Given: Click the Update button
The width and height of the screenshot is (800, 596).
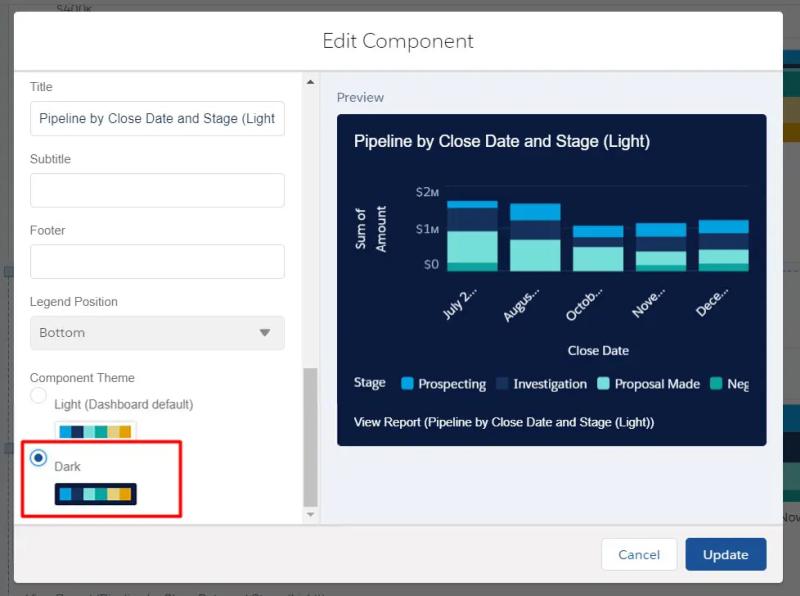Looking at the screenshot, I should [x=725, y=554].
